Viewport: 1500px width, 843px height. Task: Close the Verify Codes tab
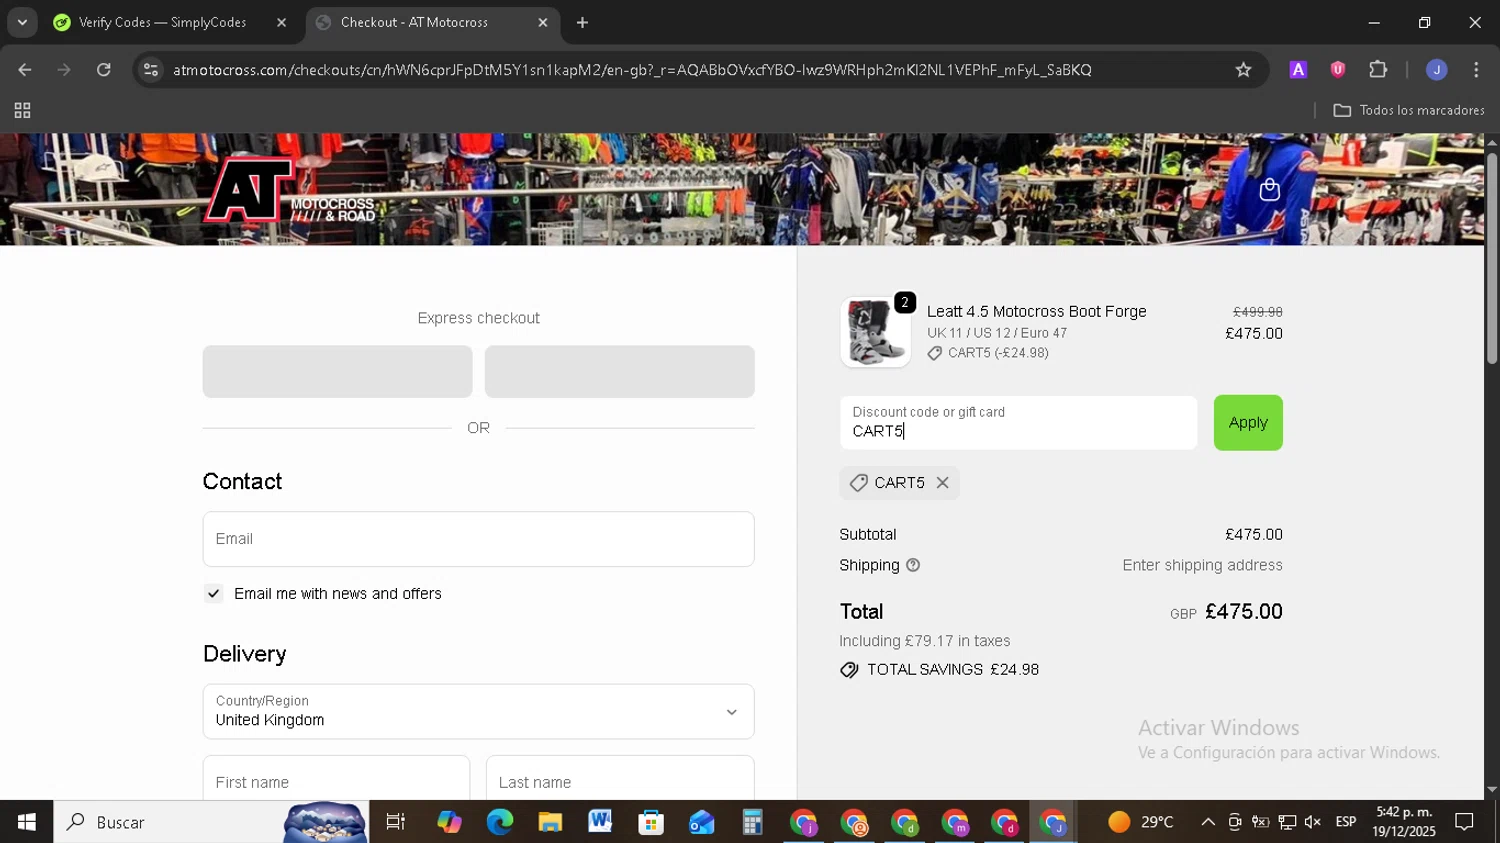[x=281, y=22]
